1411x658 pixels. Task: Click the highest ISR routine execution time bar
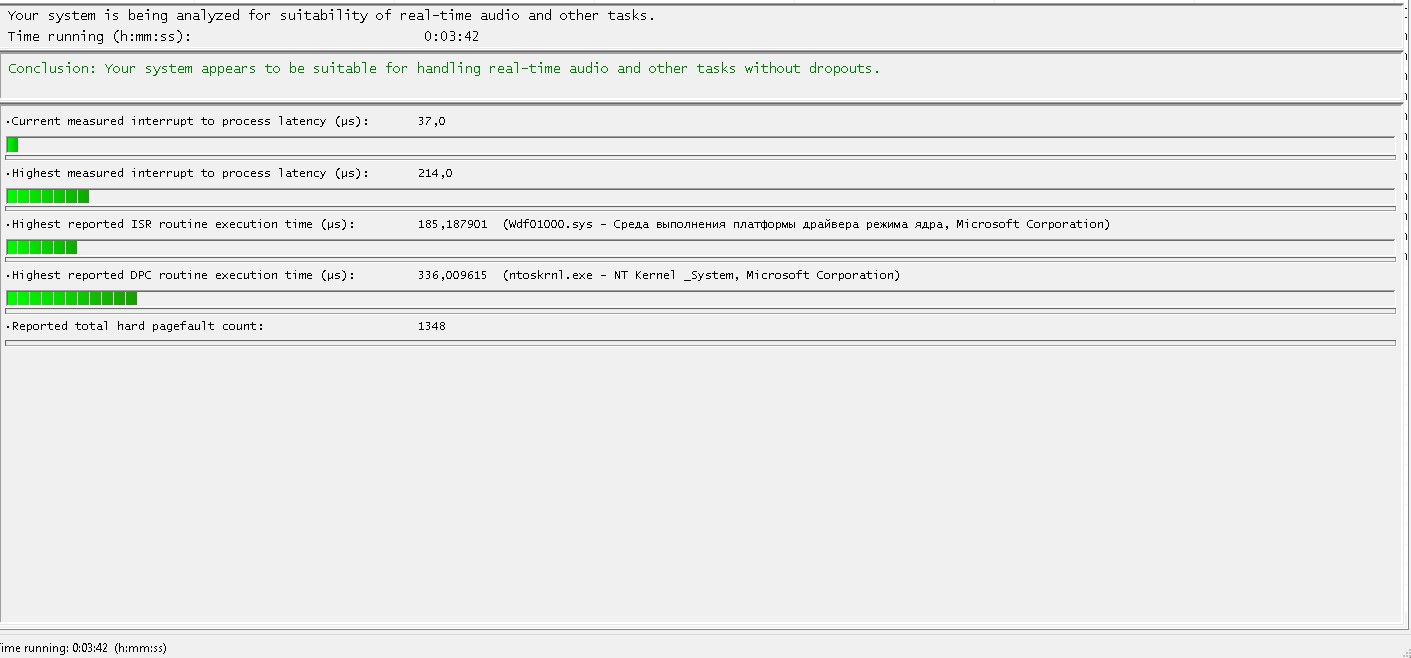700,247
